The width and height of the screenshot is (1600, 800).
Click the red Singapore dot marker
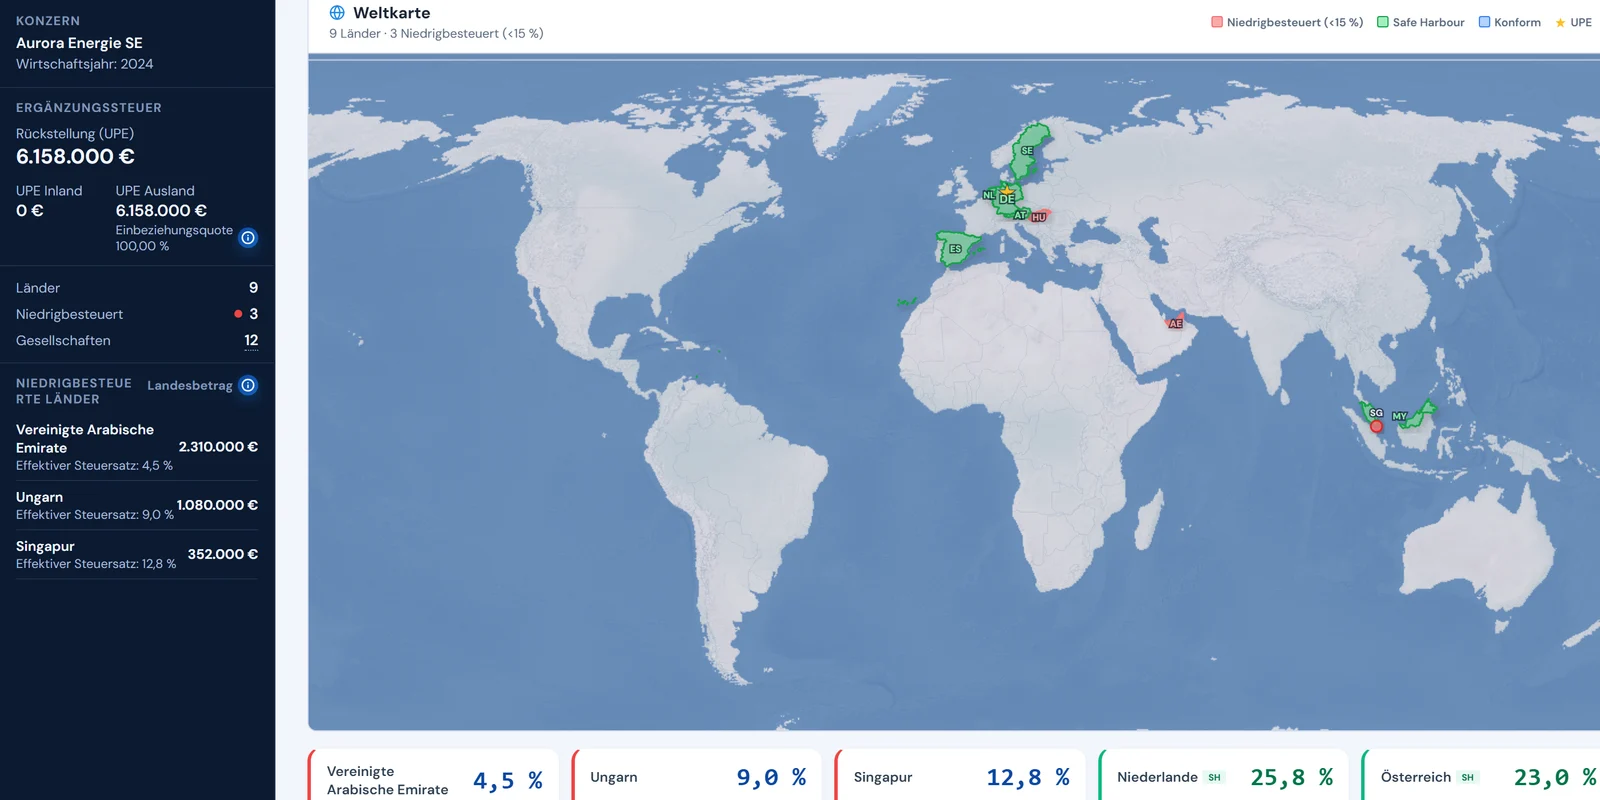point(1376,426)
